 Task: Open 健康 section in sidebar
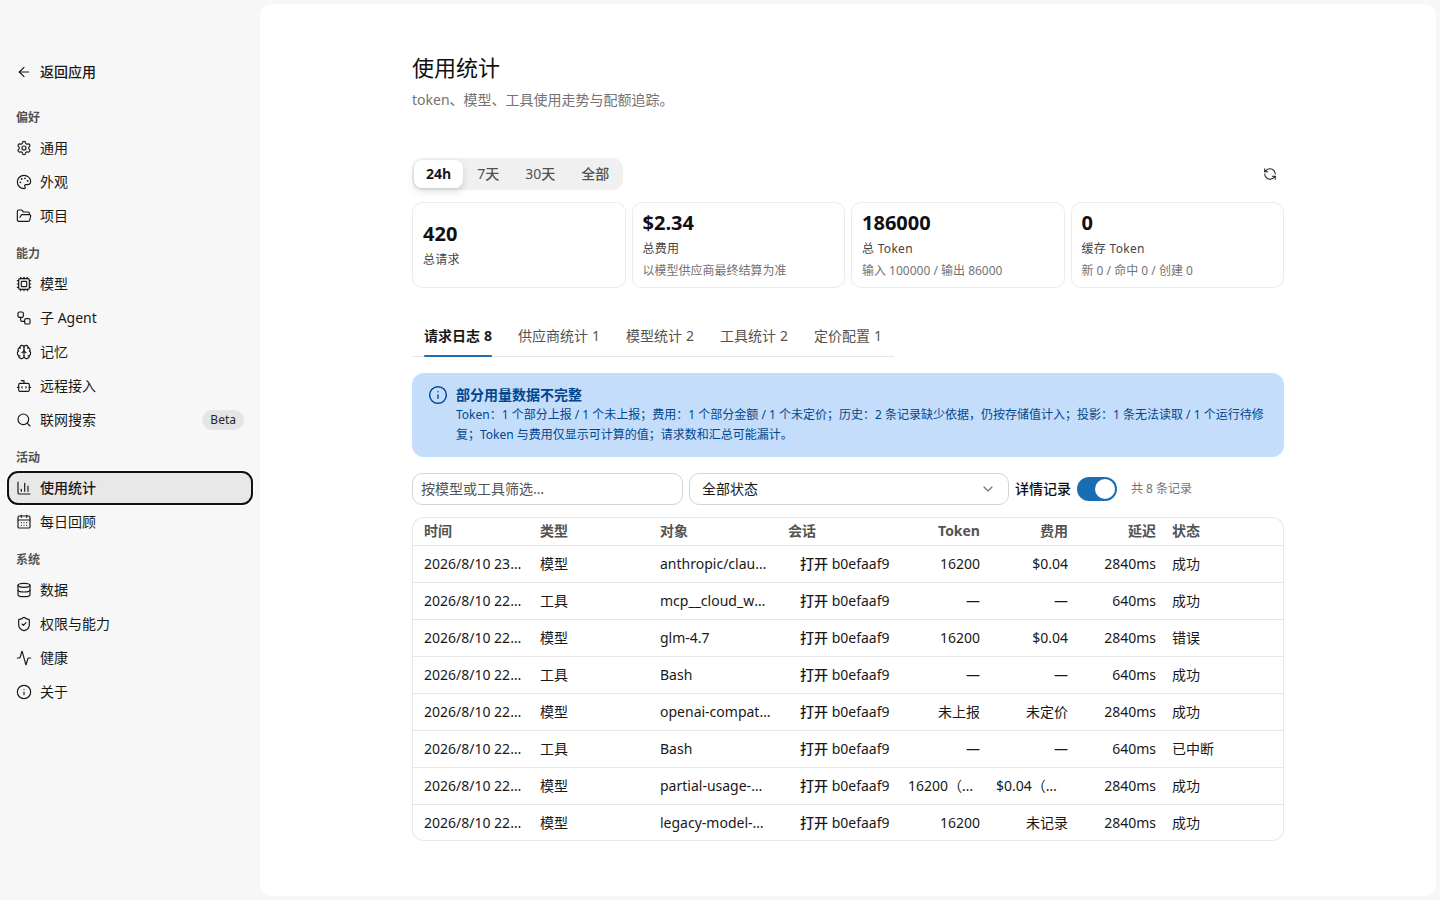(x=130, y=658)
